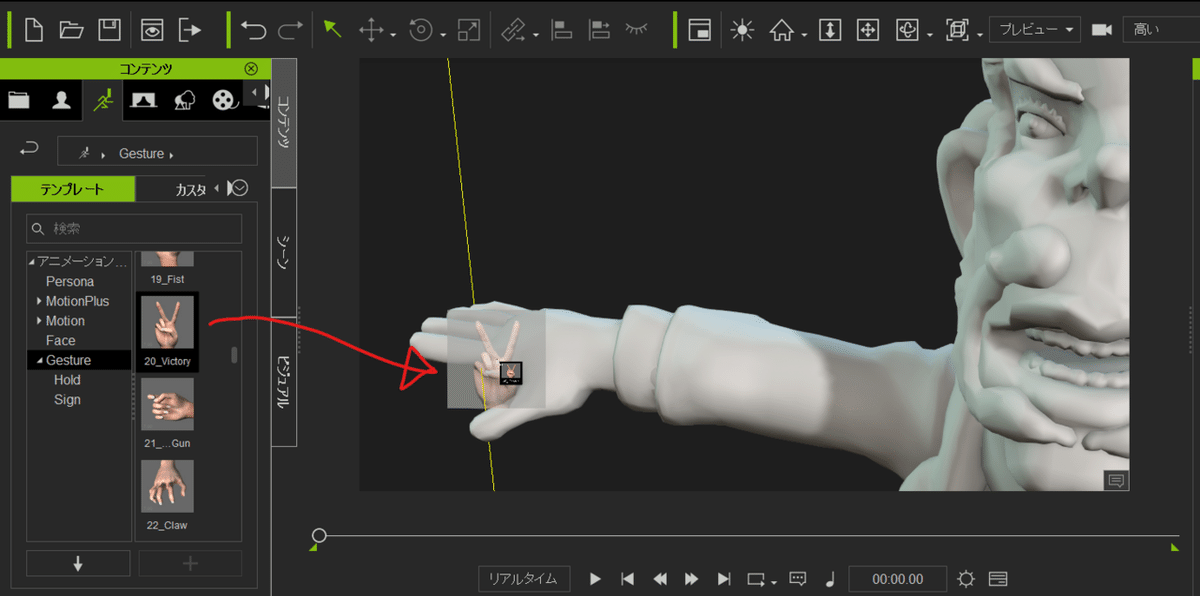This screenshot has width=1200, height=596.
Task: Open project with folder icon
Action: click(x=71, y=30)
